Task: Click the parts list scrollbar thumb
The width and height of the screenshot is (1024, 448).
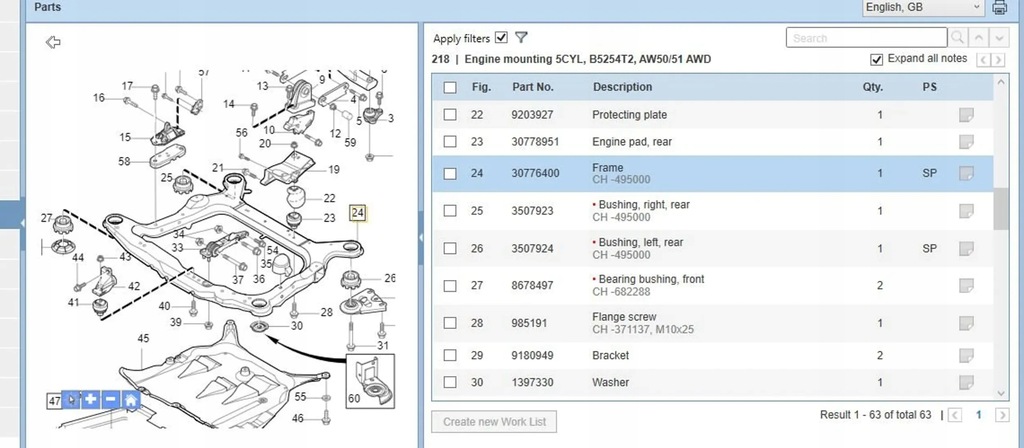Action: tap(1001, 209)
